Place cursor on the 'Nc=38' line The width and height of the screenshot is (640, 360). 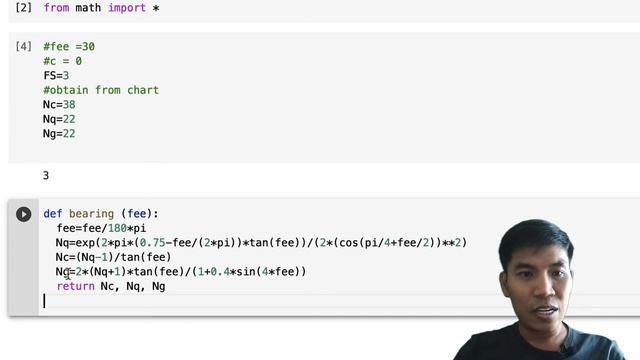59,104
